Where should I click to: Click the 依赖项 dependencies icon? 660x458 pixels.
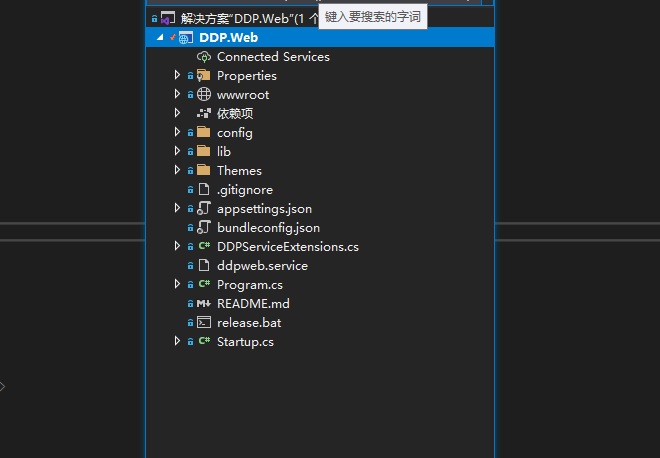[x=204, y=114]
